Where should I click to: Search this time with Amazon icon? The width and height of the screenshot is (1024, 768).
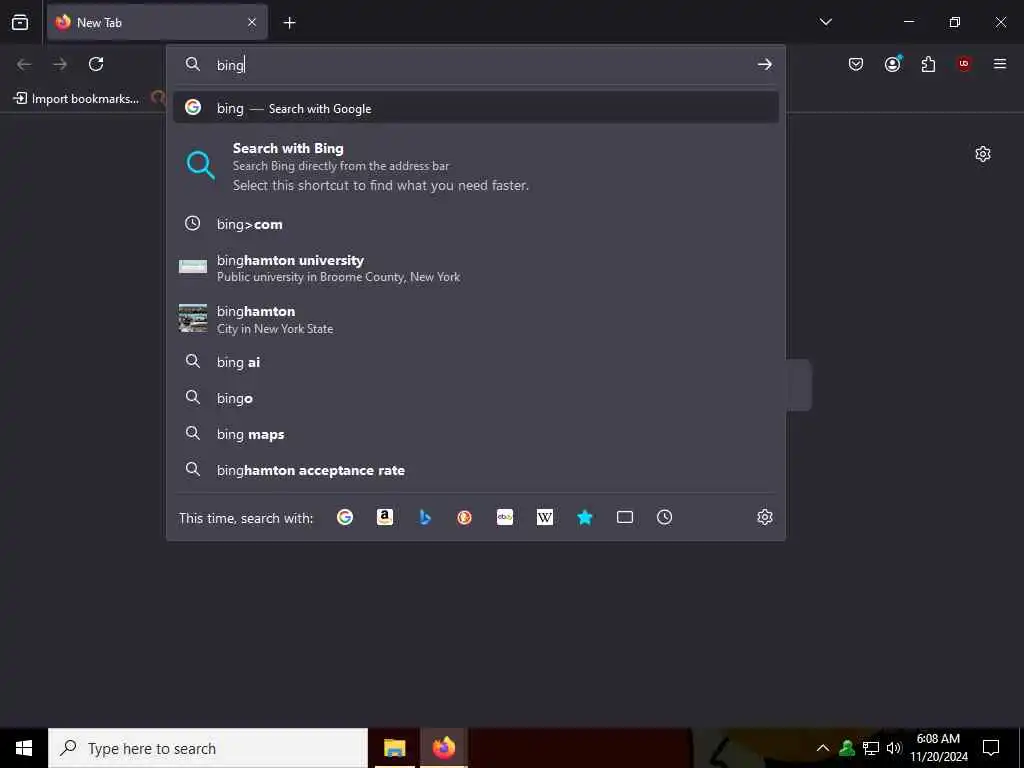[x=385, y=517]
